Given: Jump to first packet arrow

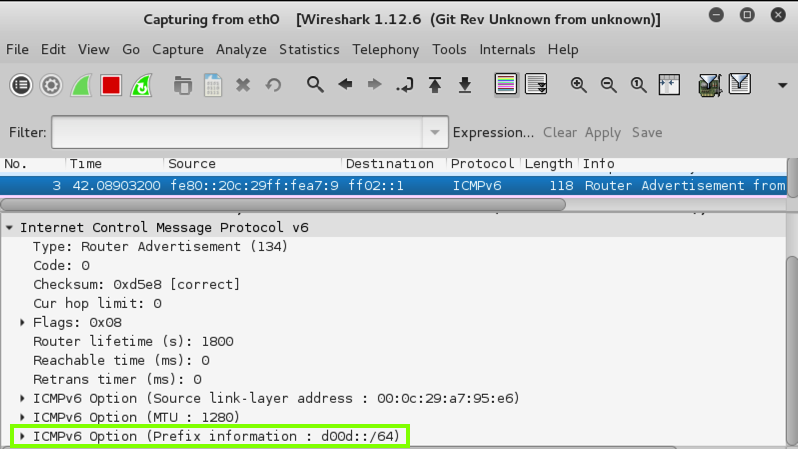Looking at the screenshot, I should click(x=435, y=85).
